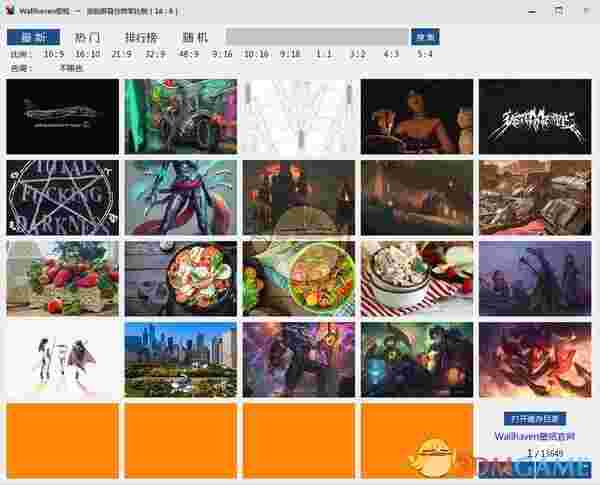The image size is (600, 485).
Task: Open the aircraft sketch on black wallpaper
Action: (63, 116)
